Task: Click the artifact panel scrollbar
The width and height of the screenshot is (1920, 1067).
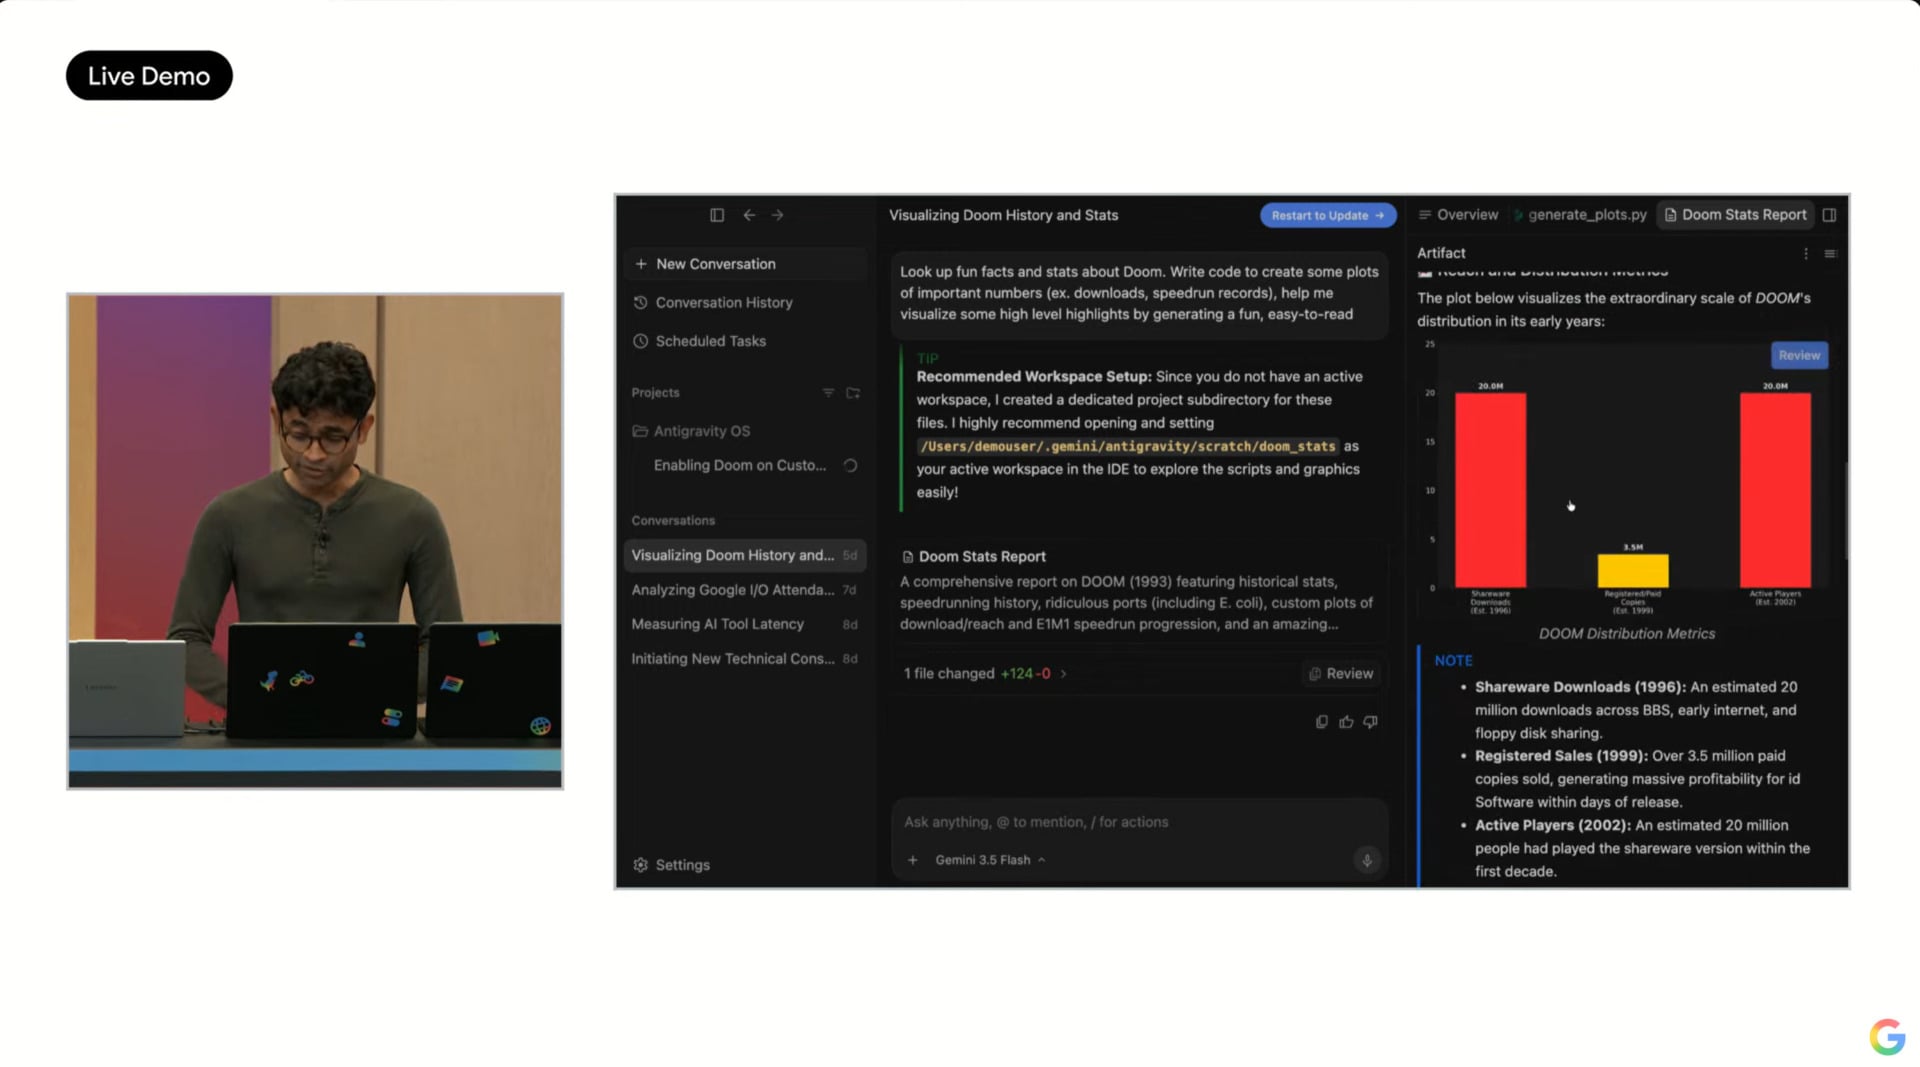Action: [1846, 510]
